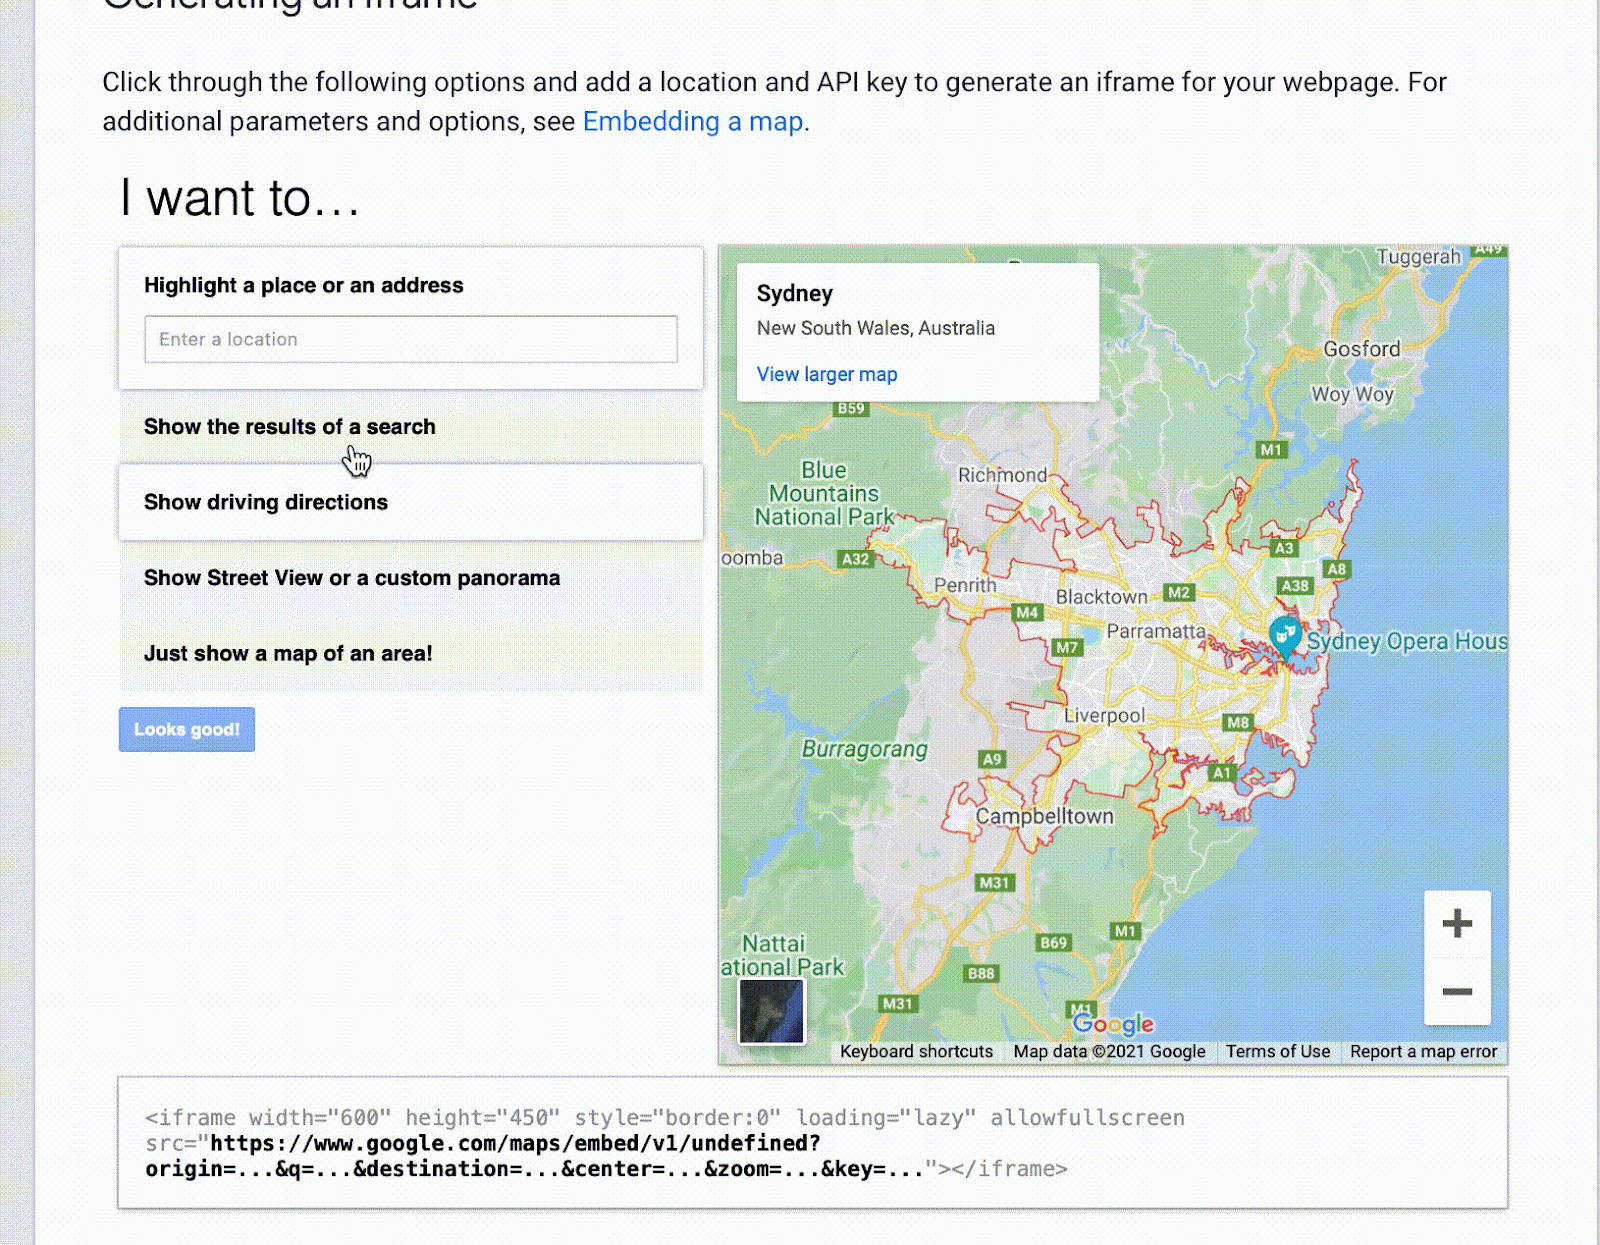The width and height of the screenshot is (1600, 1245).
Task: Open the Embedding a map link
Action: [693, 122]
